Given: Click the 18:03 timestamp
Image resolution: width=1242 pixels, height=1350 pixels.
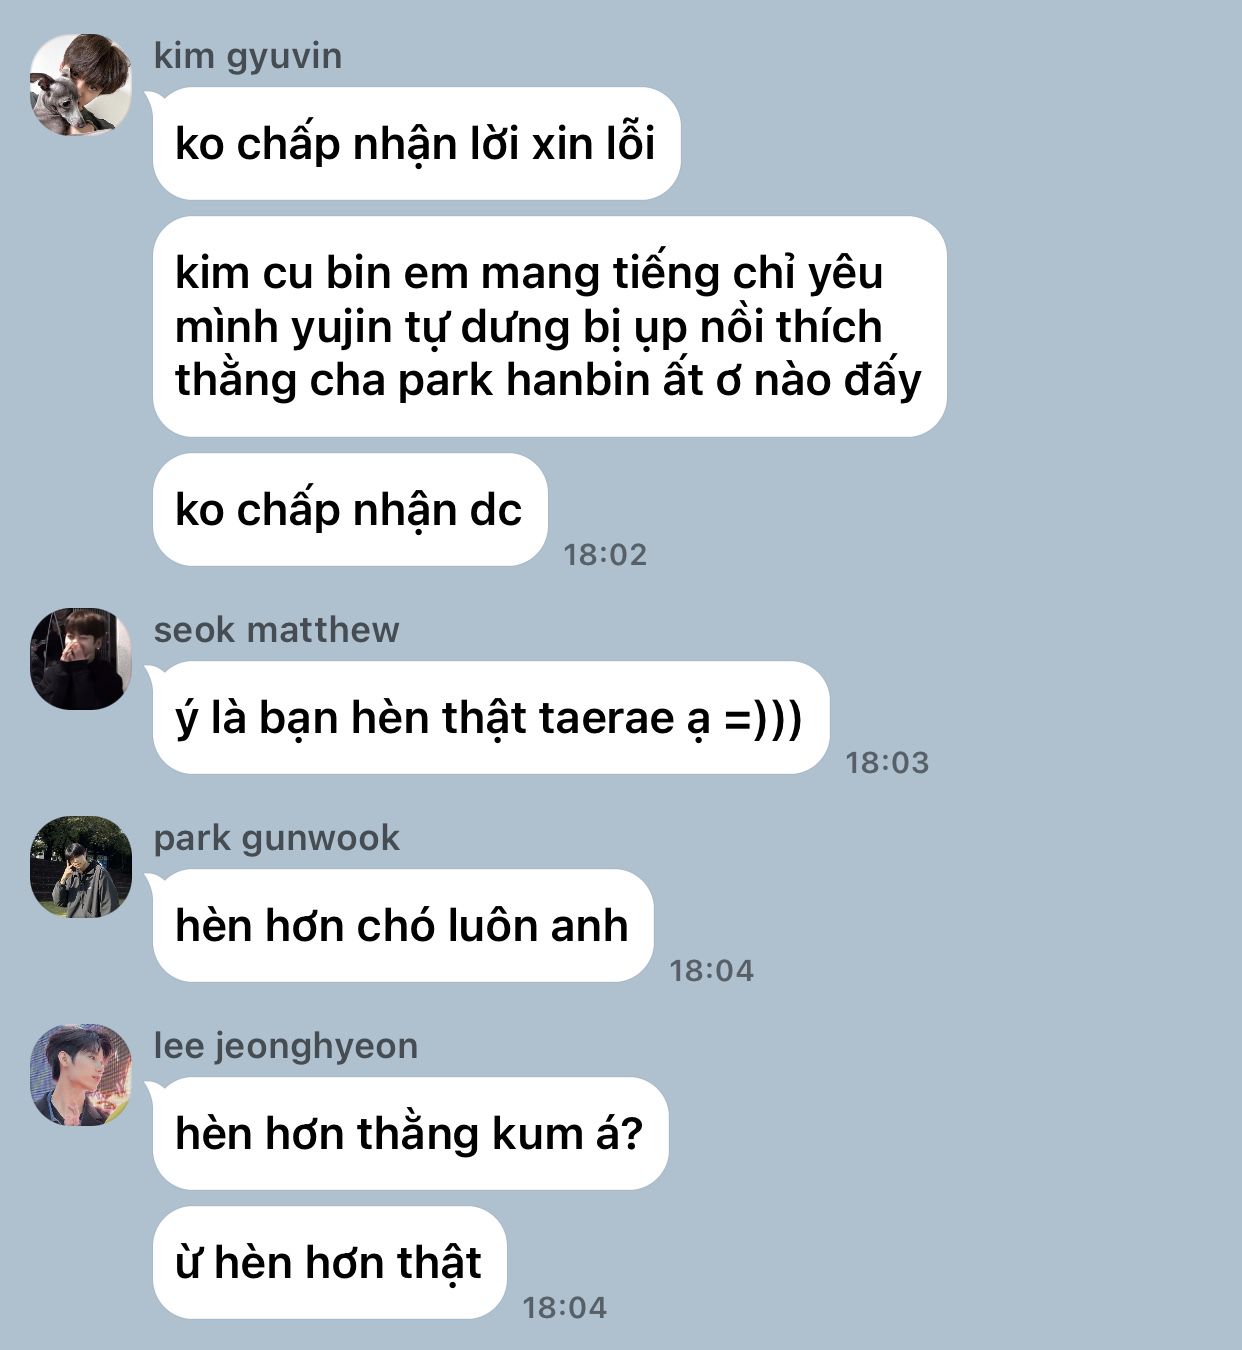Looking at the screenshot, I should point(887,762).
